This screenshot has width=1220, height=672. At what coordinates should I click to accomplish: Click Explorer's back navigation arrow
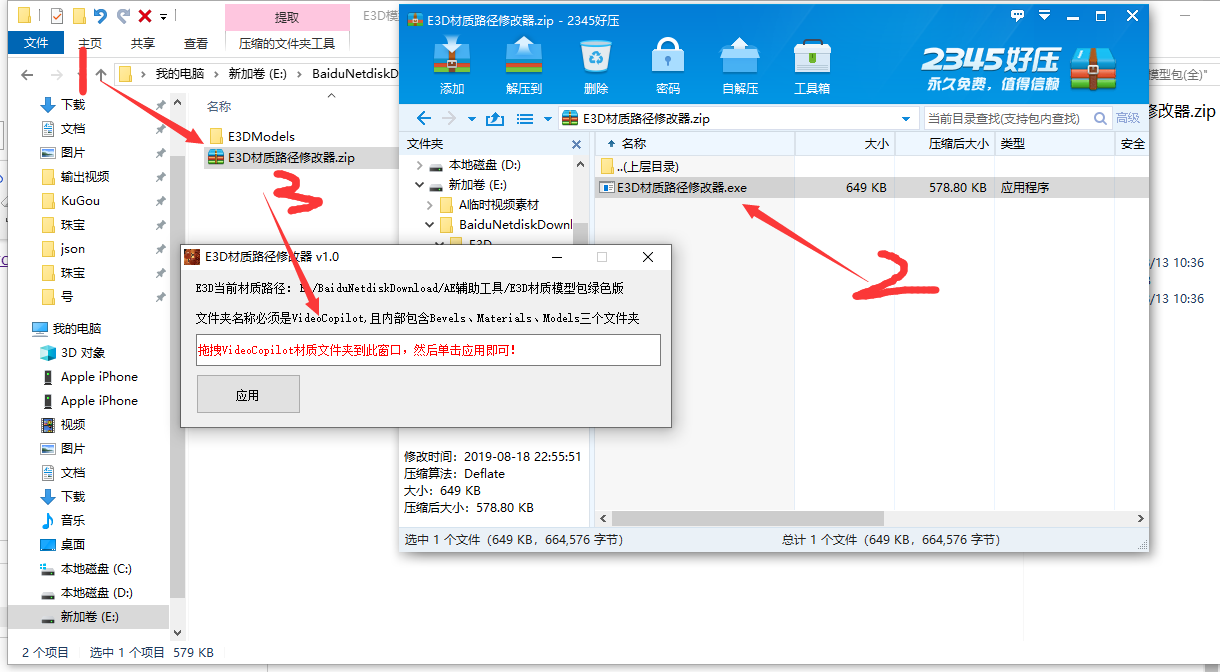(x=28, y=74)
